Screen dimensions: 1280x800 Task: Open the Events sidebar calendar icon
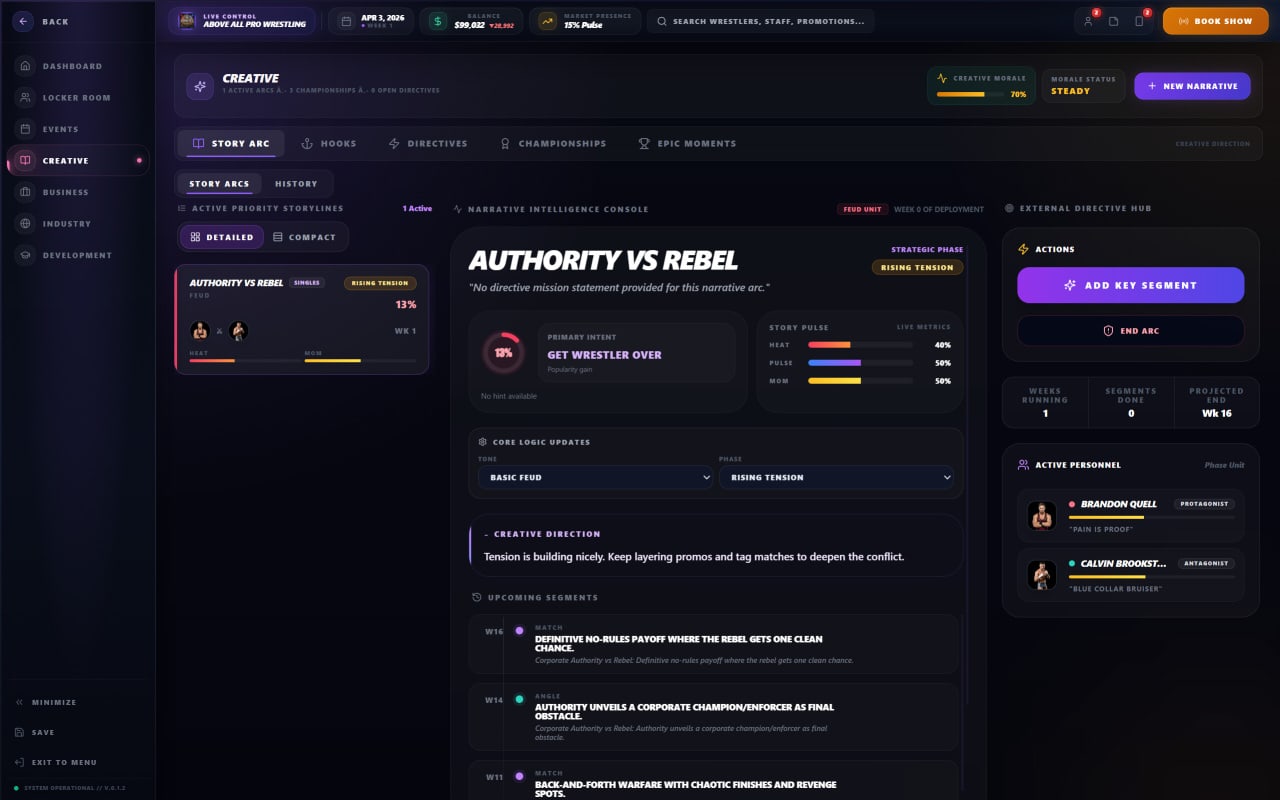(x=25, y=129)
